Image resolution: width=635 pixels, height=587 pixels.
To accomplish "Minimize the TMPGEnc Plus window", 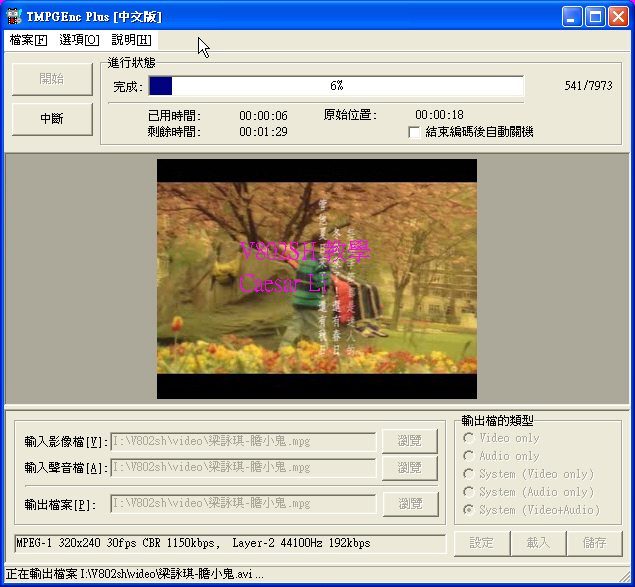I will 572,17.
